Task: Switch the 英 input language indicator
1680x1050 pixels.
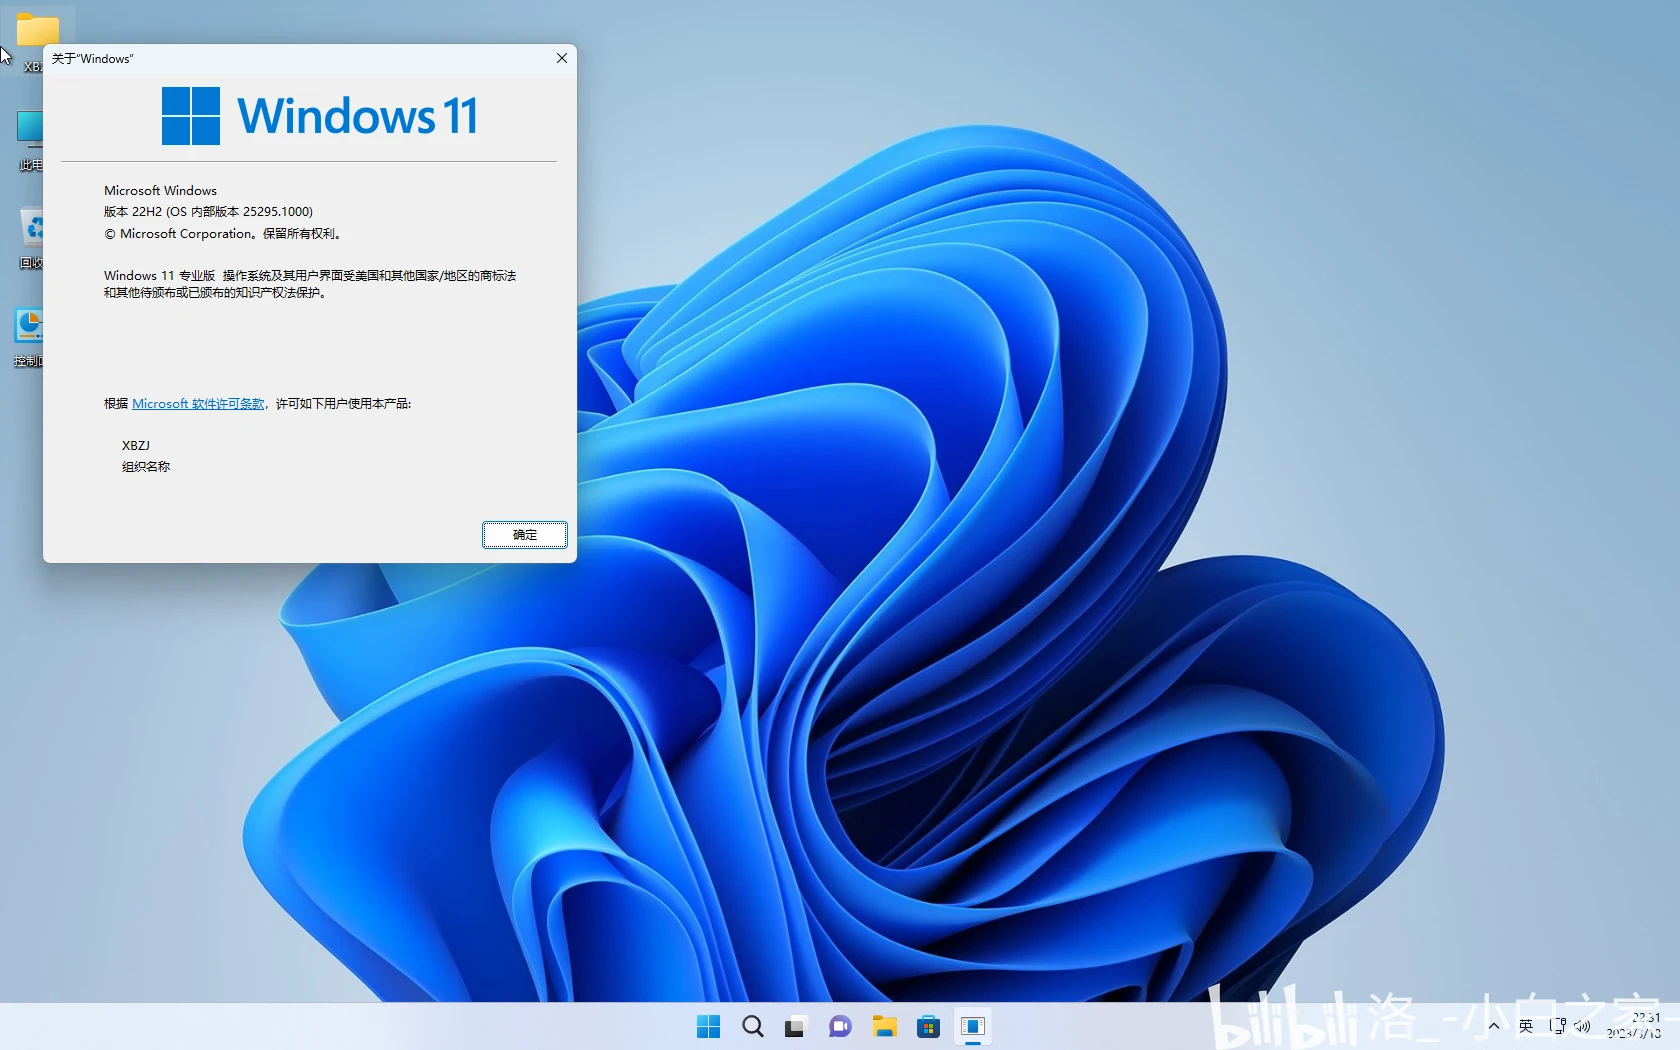Action: [x=1525, y=1027]
